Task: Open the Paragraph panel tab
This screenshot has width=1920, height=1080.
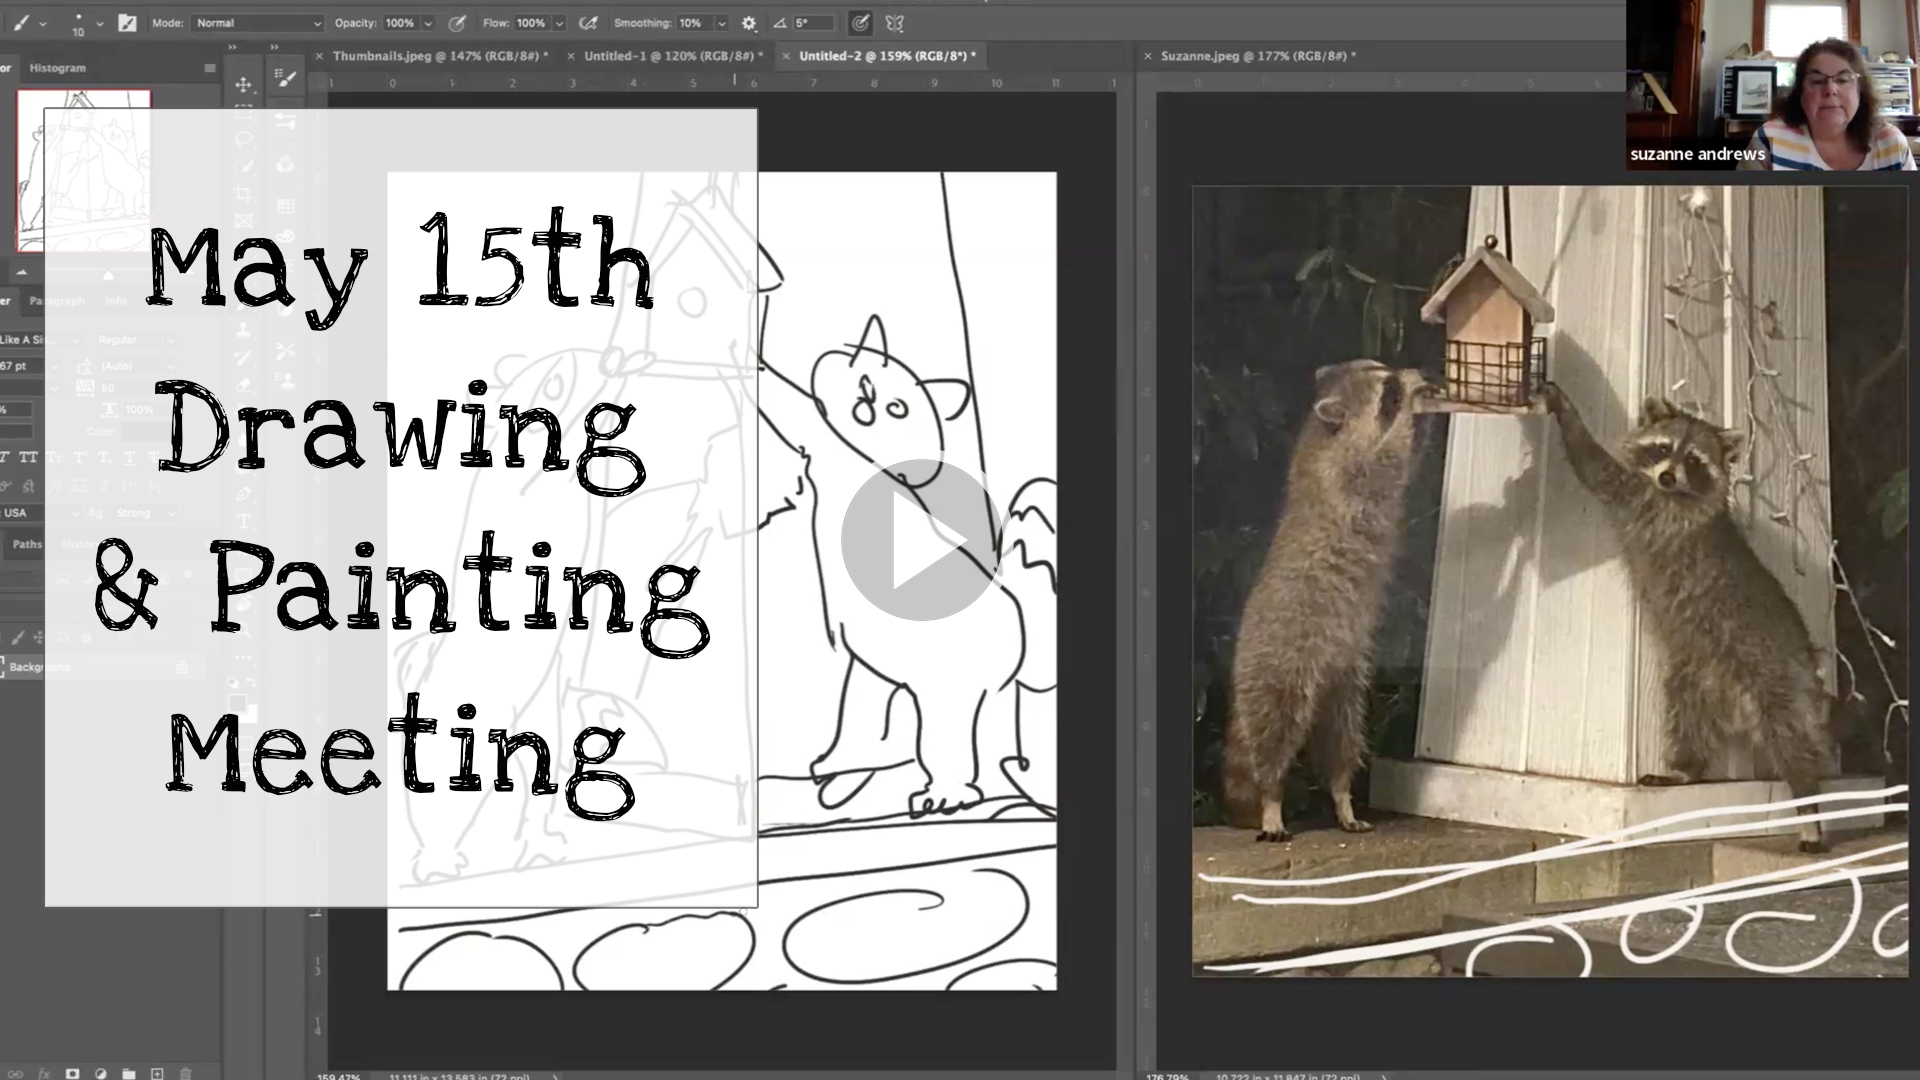Action: click(x=56, y=300)
